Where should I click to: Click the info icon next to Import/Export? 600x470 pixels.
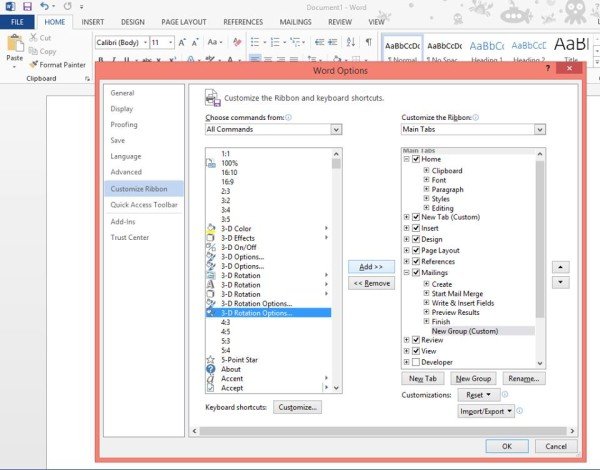(519, 411)
